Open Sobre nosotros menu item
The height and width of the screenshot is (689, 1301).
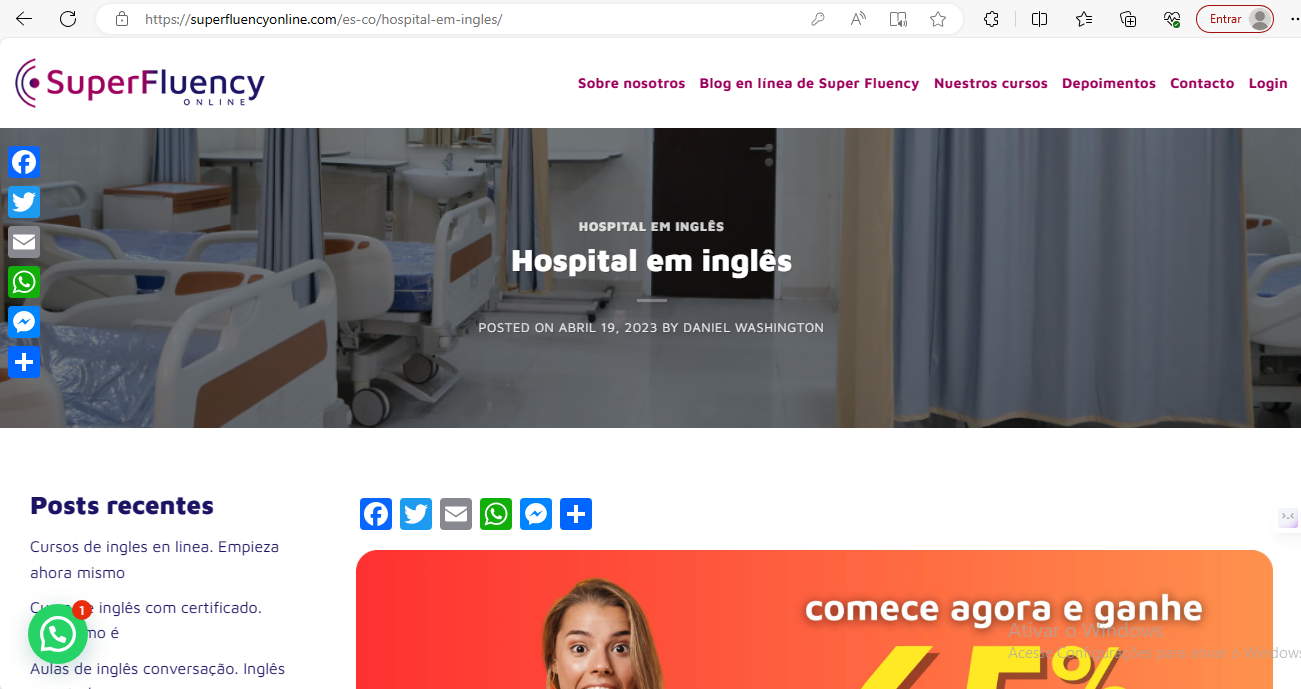point(631,83)
